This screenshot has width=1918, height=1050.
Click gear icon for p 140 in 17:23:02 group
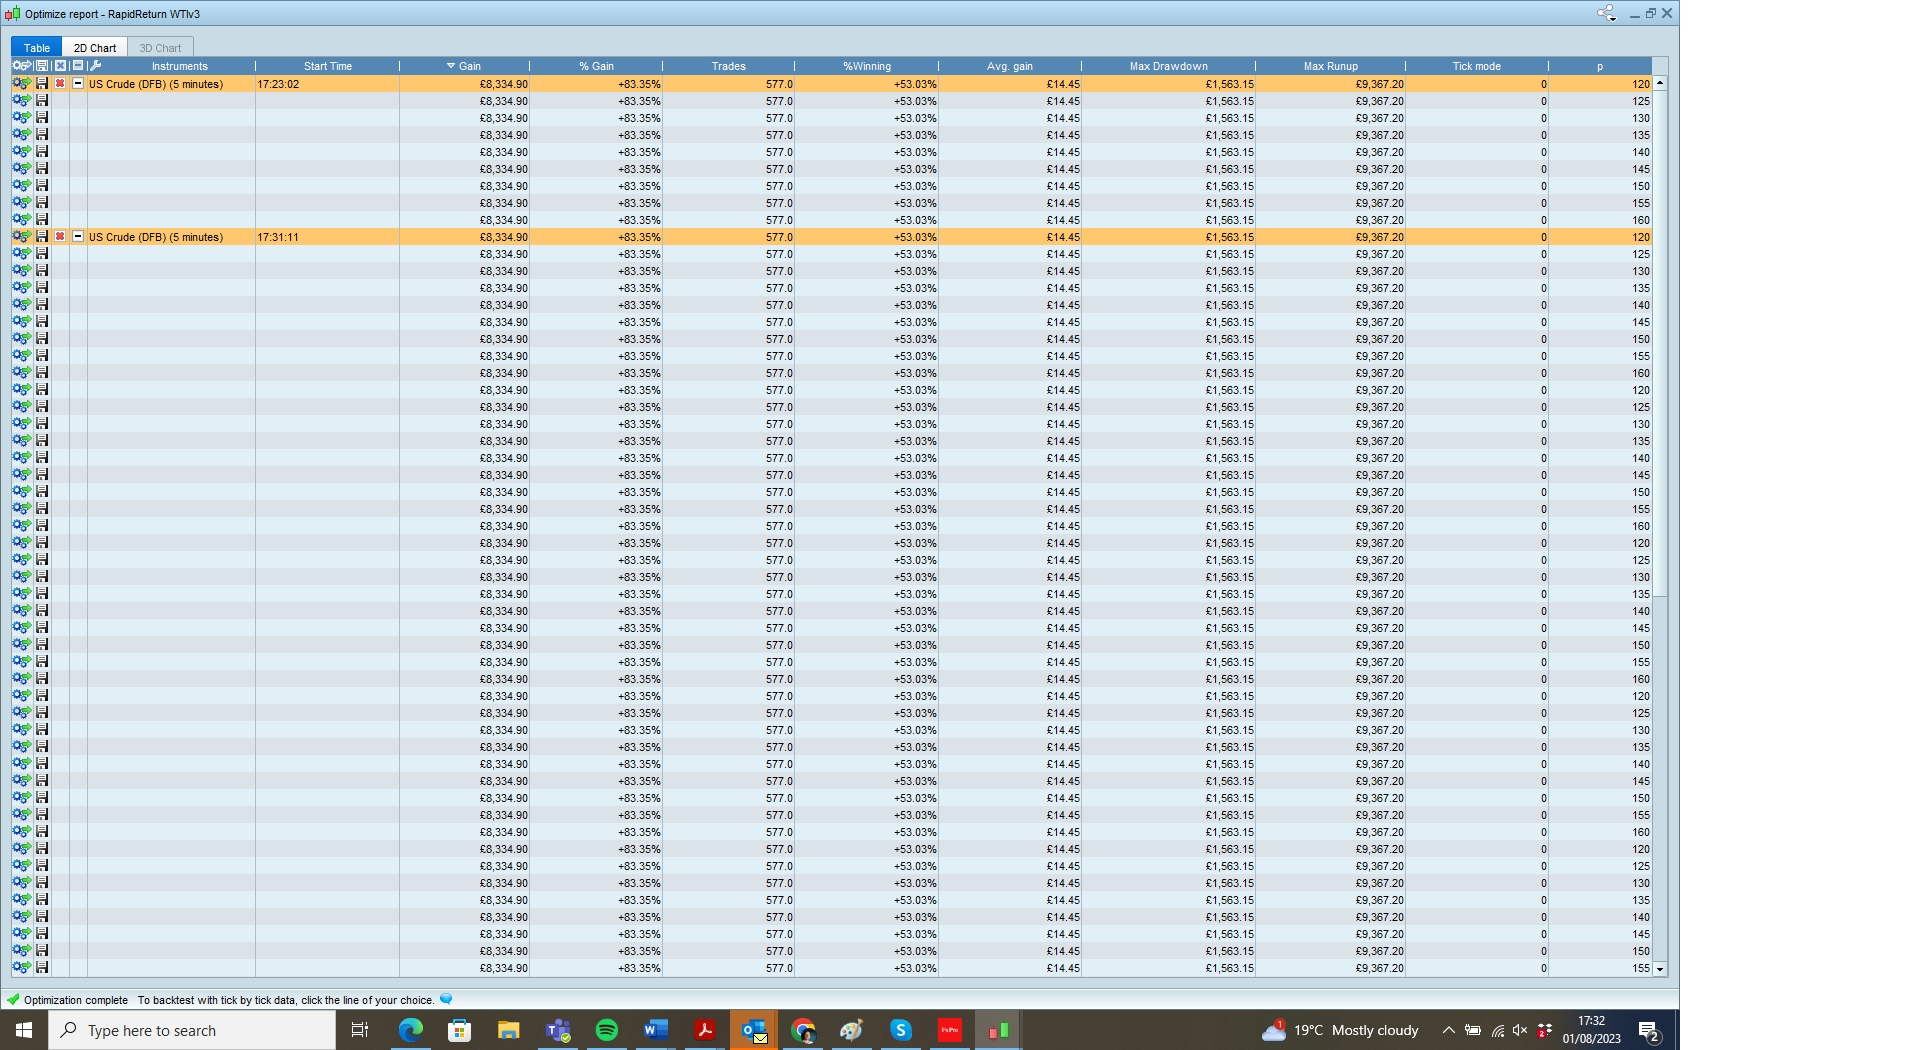pos(21,152)
